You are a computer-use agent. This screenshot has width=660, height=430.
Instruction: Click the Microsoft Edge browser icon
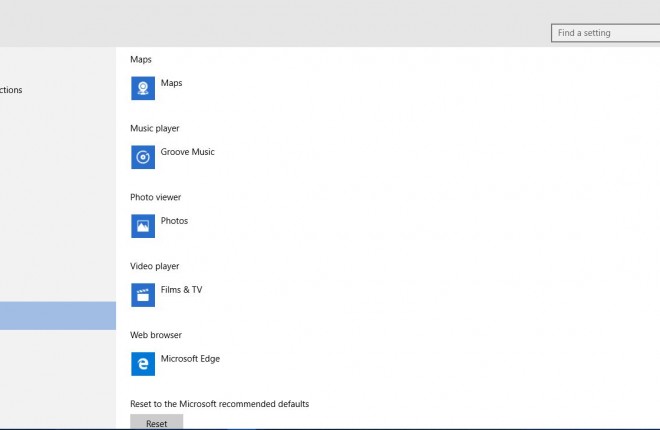tap(143, 364)
